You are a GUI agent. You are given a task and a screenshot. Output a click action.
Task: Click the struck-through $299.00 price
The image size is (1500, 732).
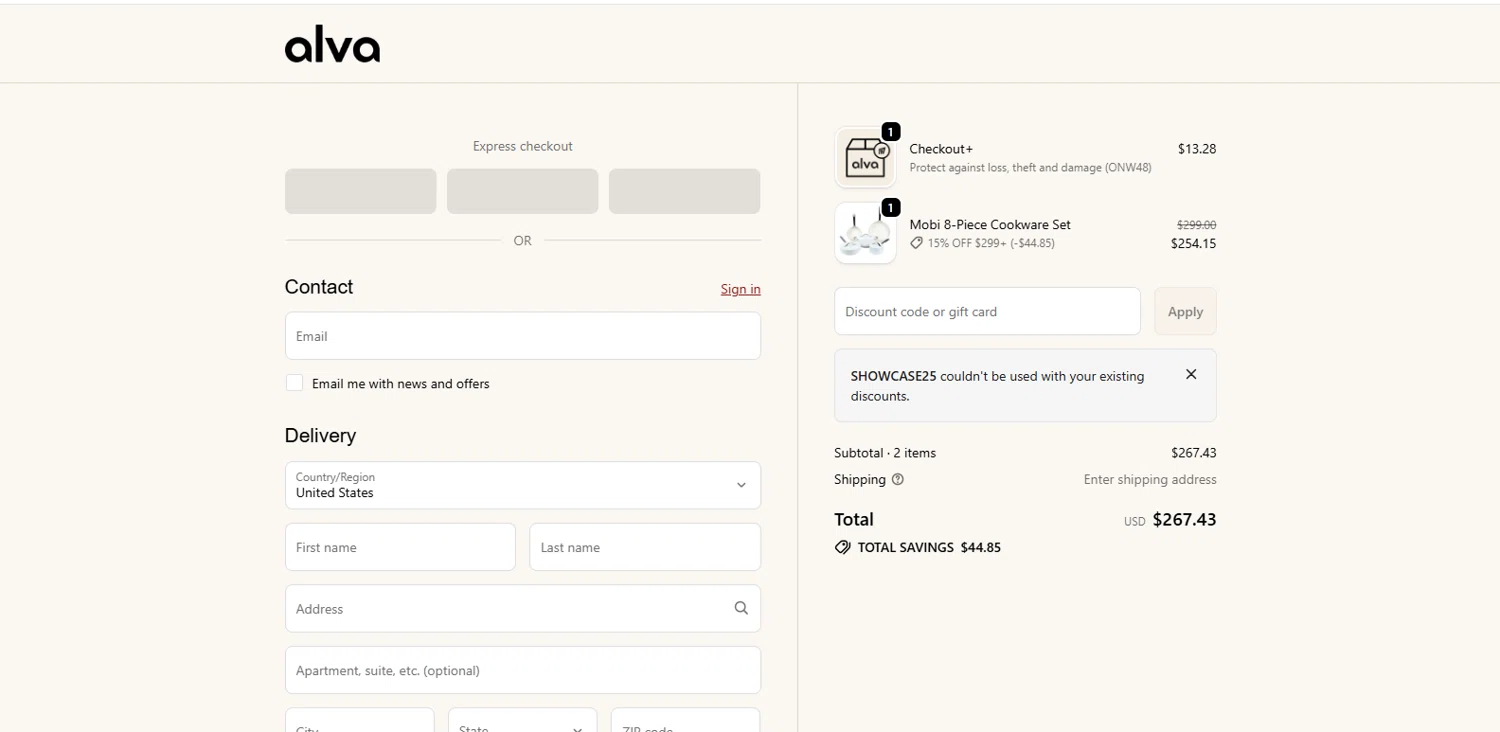pos(1197,225)
